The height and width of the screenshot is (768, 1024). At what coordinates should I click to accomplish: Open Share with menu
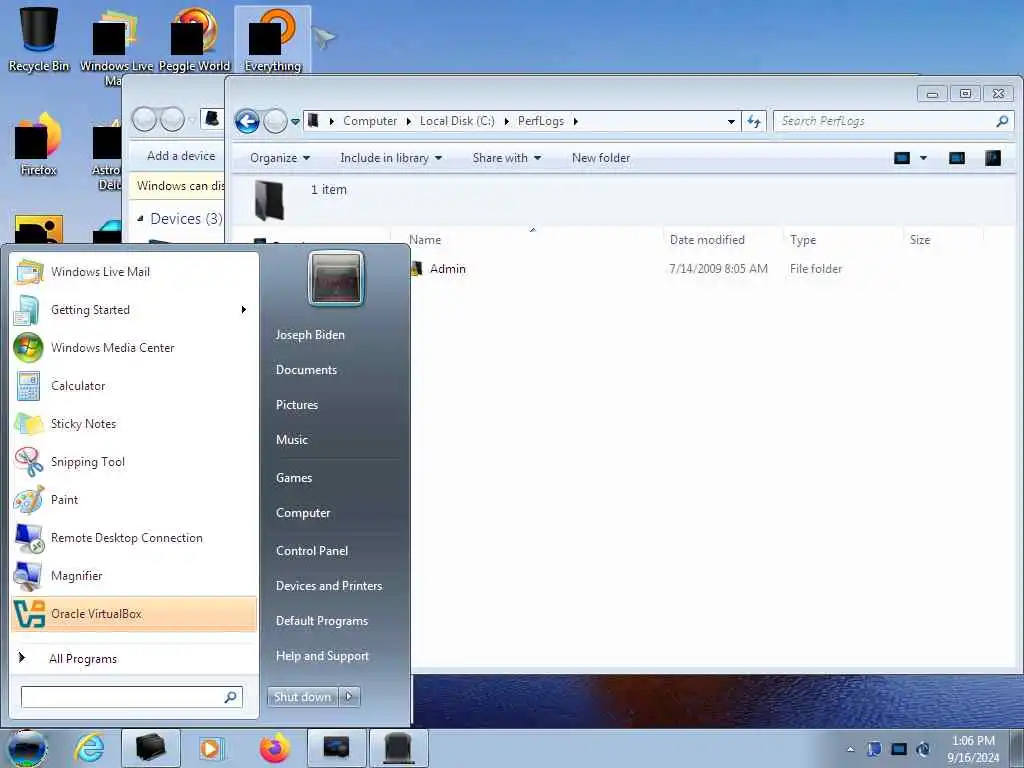click(507, 158)
